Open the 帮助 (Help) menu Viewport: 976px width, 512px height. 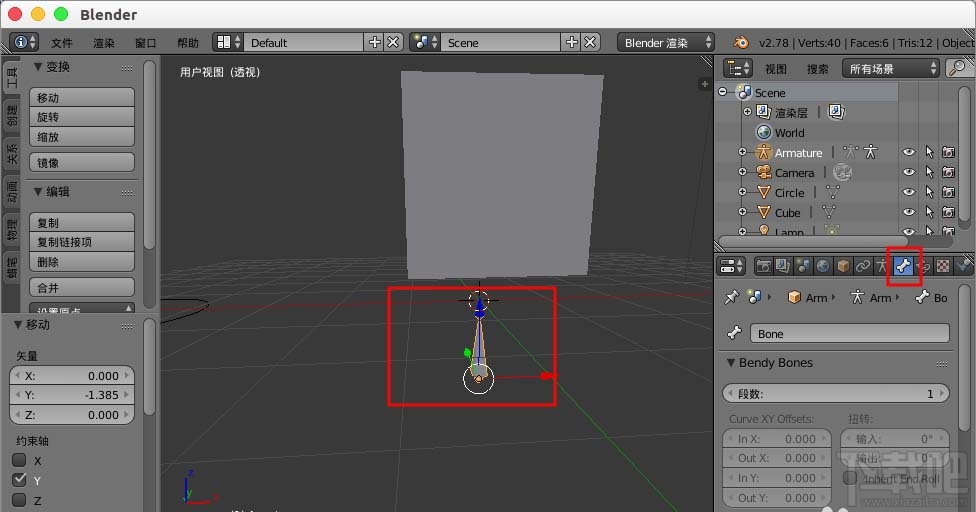coord(187,43)
